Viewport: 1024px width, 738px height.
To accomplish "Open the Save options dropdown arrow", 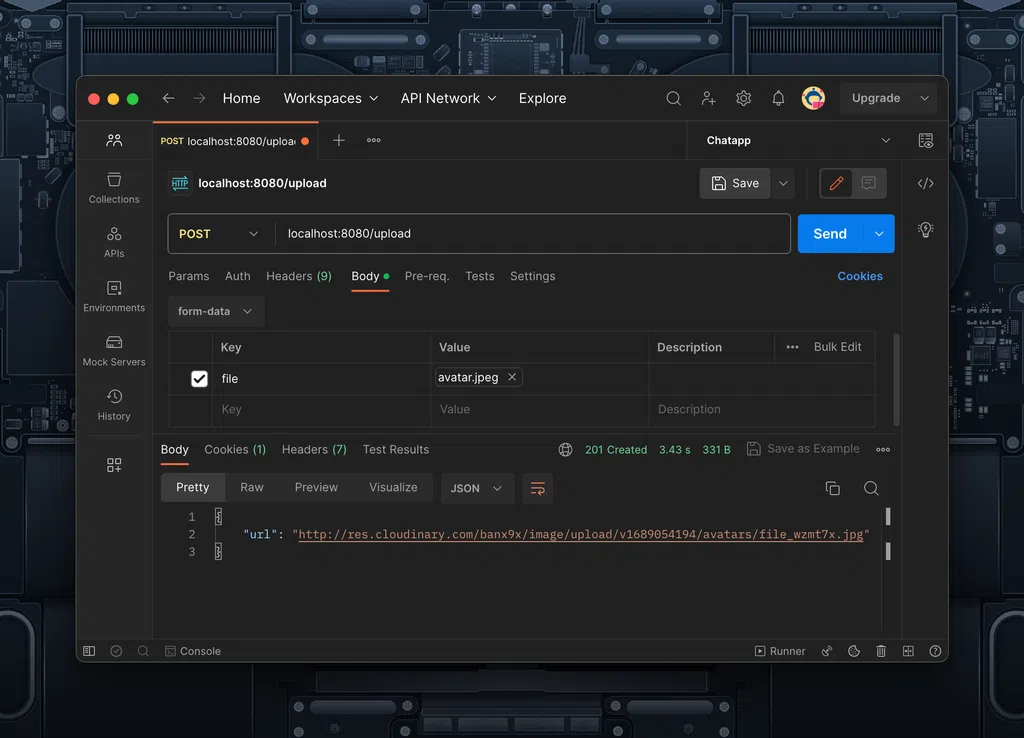I will (x=783, y=183).
